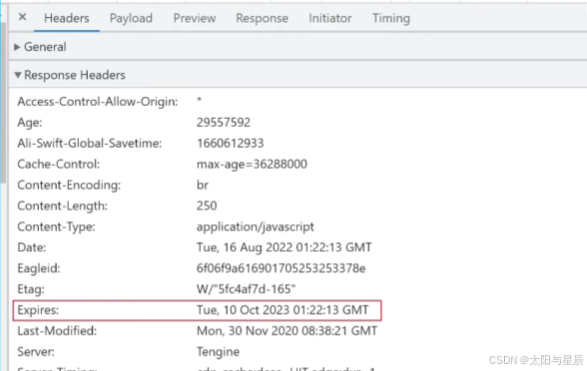Select the Eagleid value starting 6f06f9a6
The width and height of the screenshot is (587, 371).
tap(281, 268)
